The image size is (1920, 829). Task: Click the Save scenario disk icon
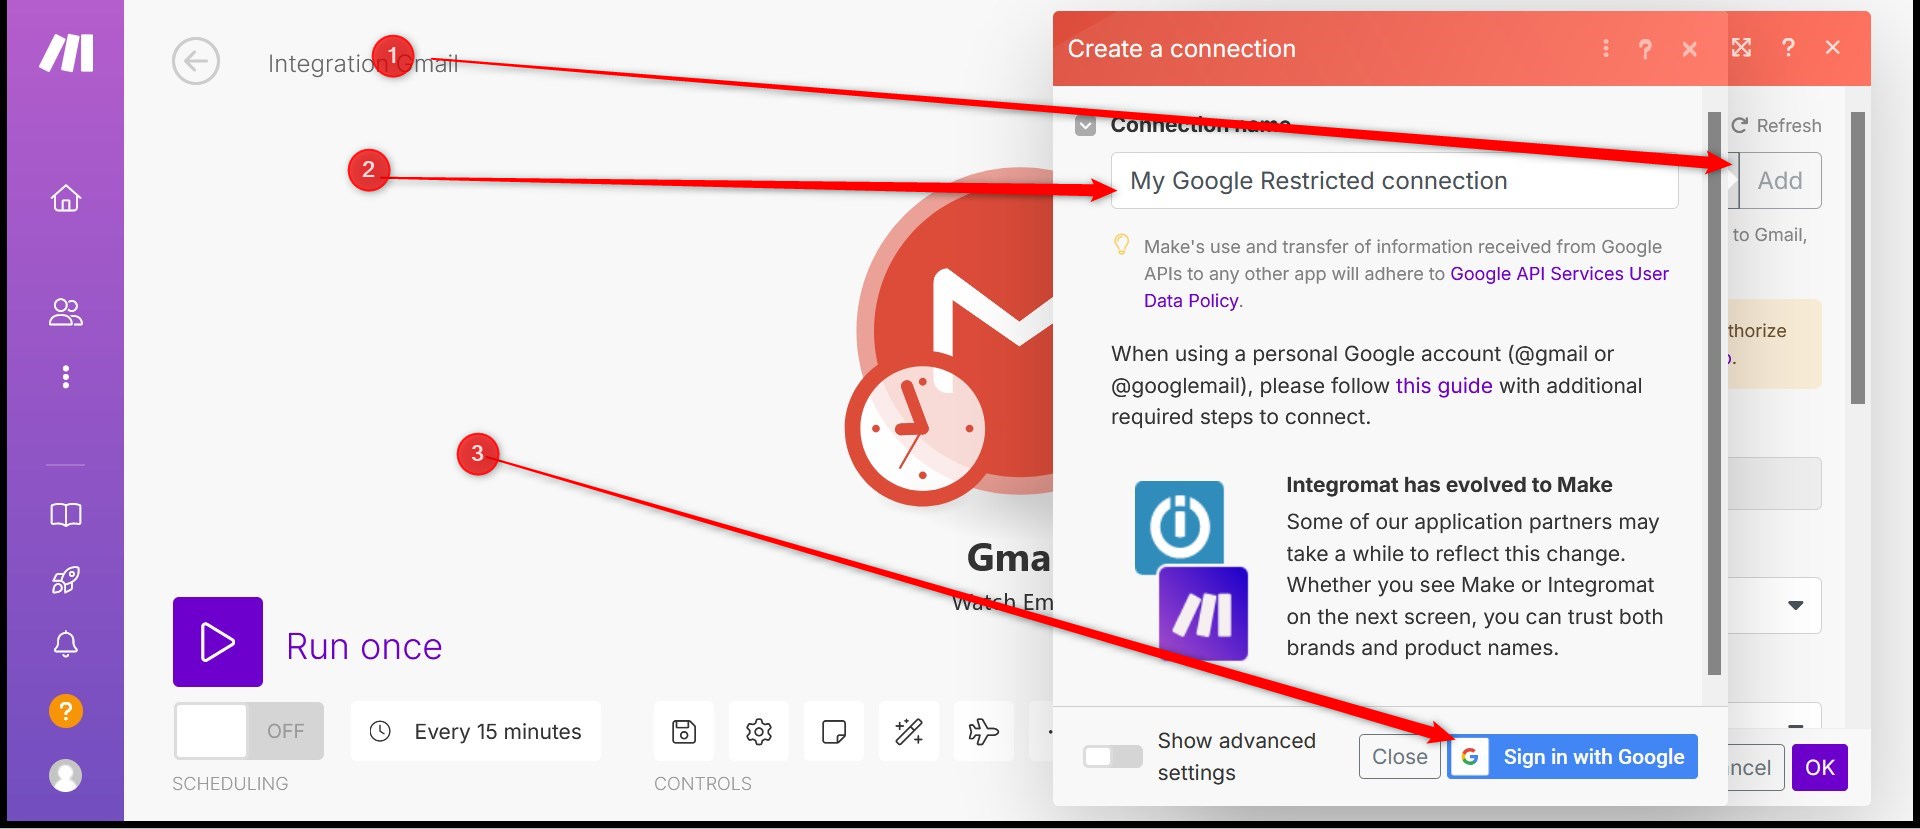tap(684, 732)
